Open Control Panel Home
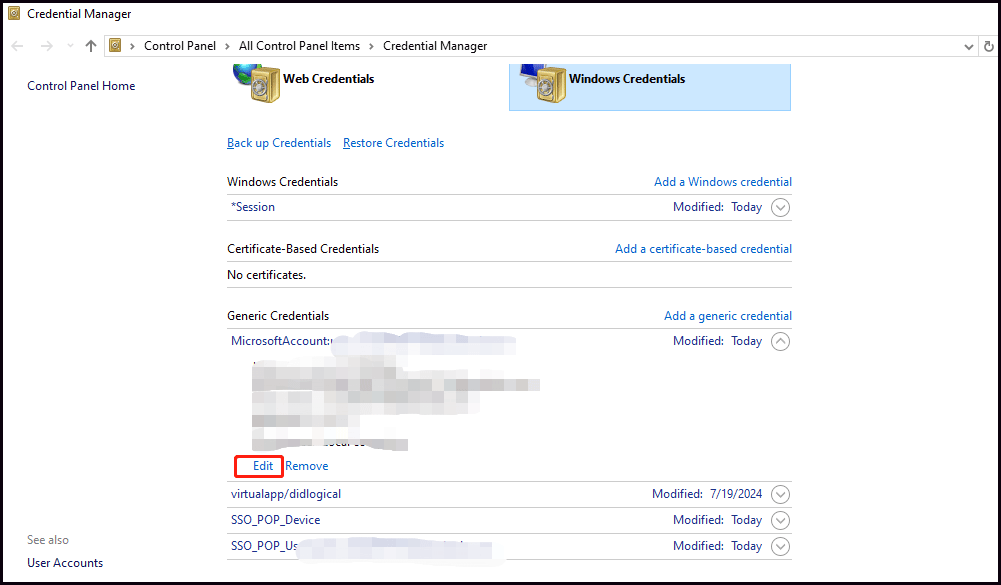 [x=81, y=86]
